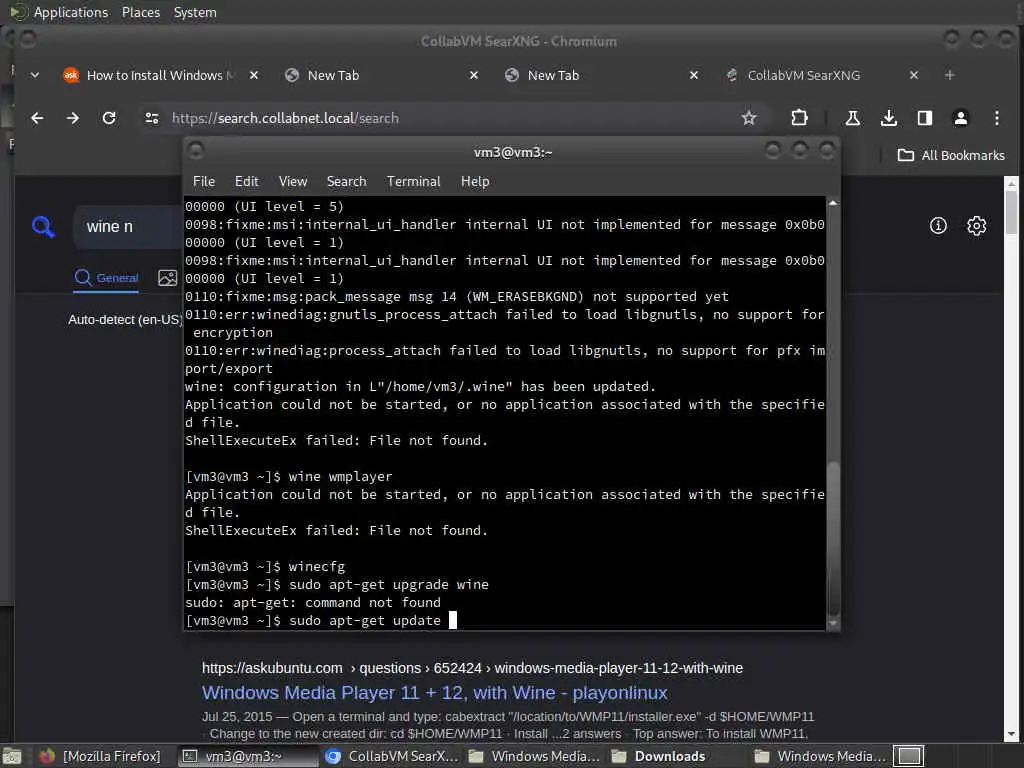
Task: Click the terminal window menu icon
Action: [196, 151]
